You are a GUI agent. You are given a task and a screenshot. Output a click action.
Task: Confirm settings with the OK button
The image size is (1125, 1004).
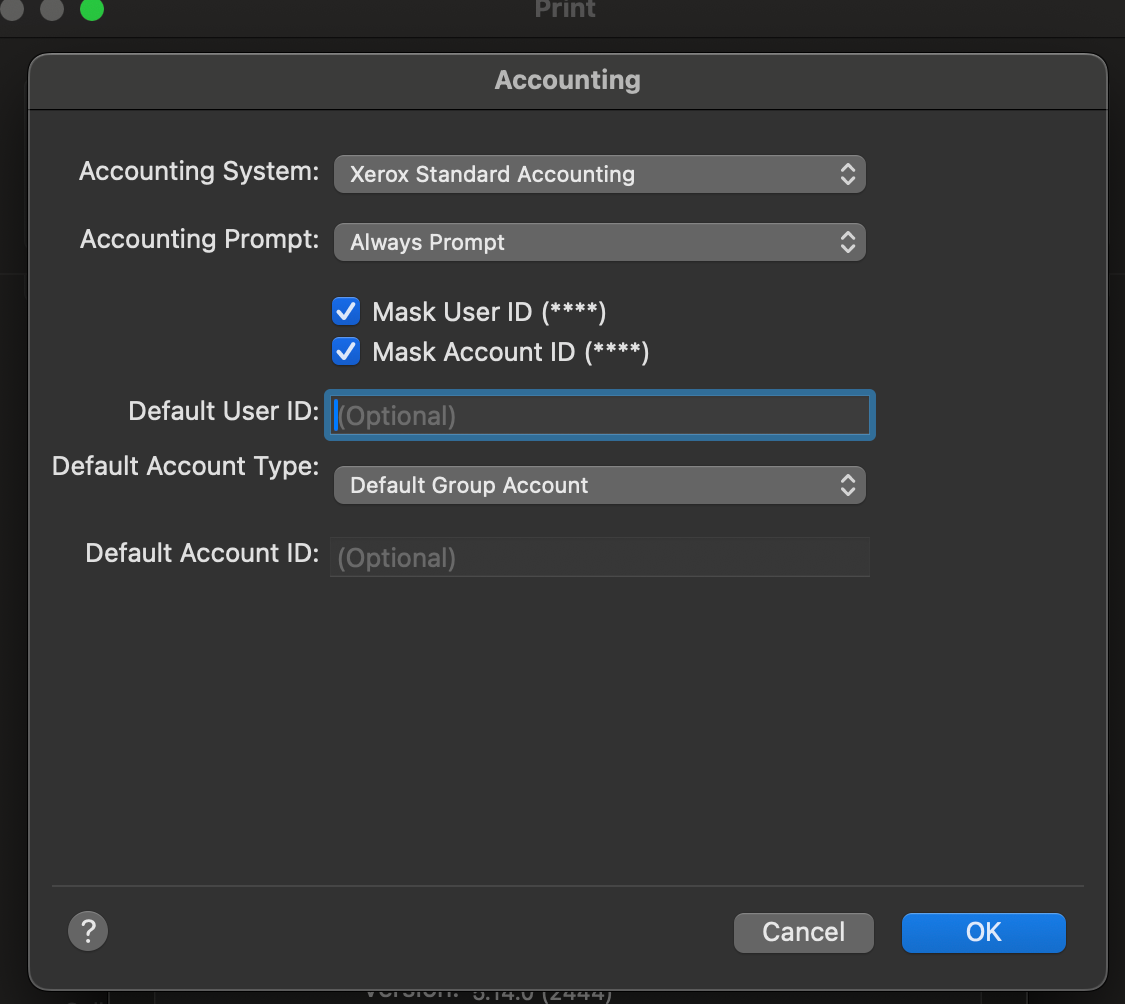tap(983, 932)
